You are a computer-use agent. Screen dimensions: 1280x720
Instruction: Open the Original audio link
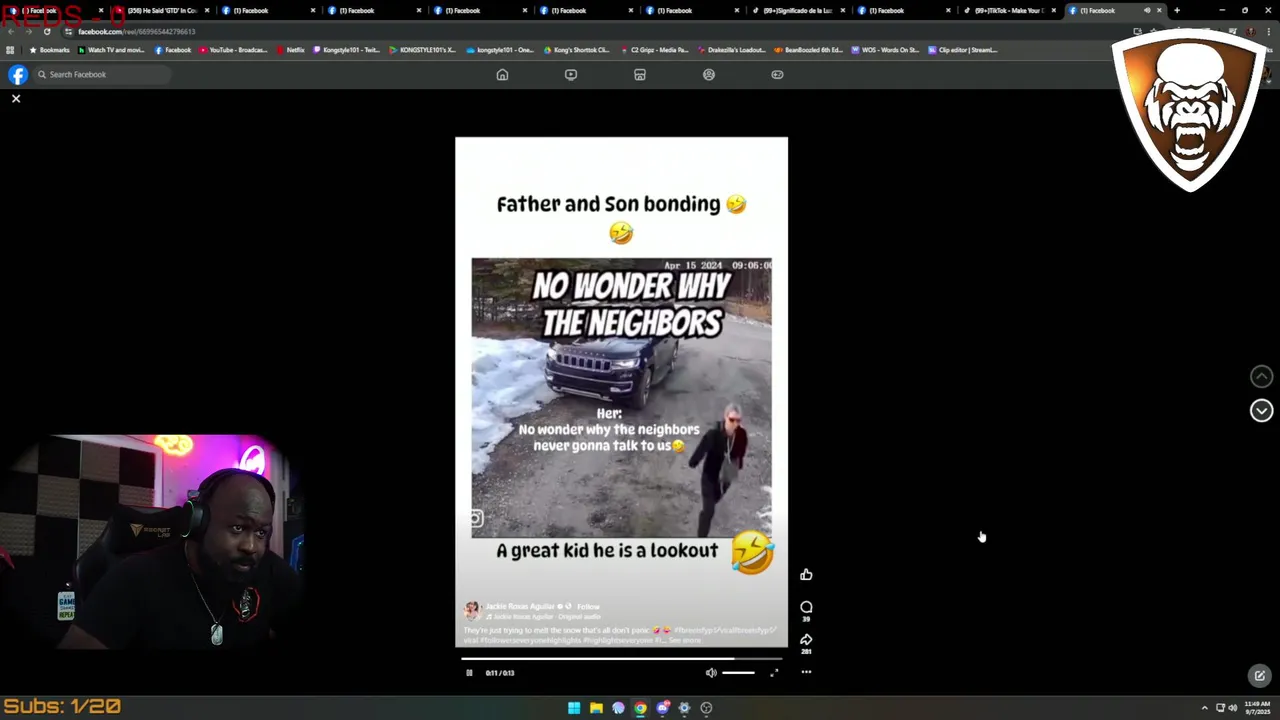click(x=578, y=617)
